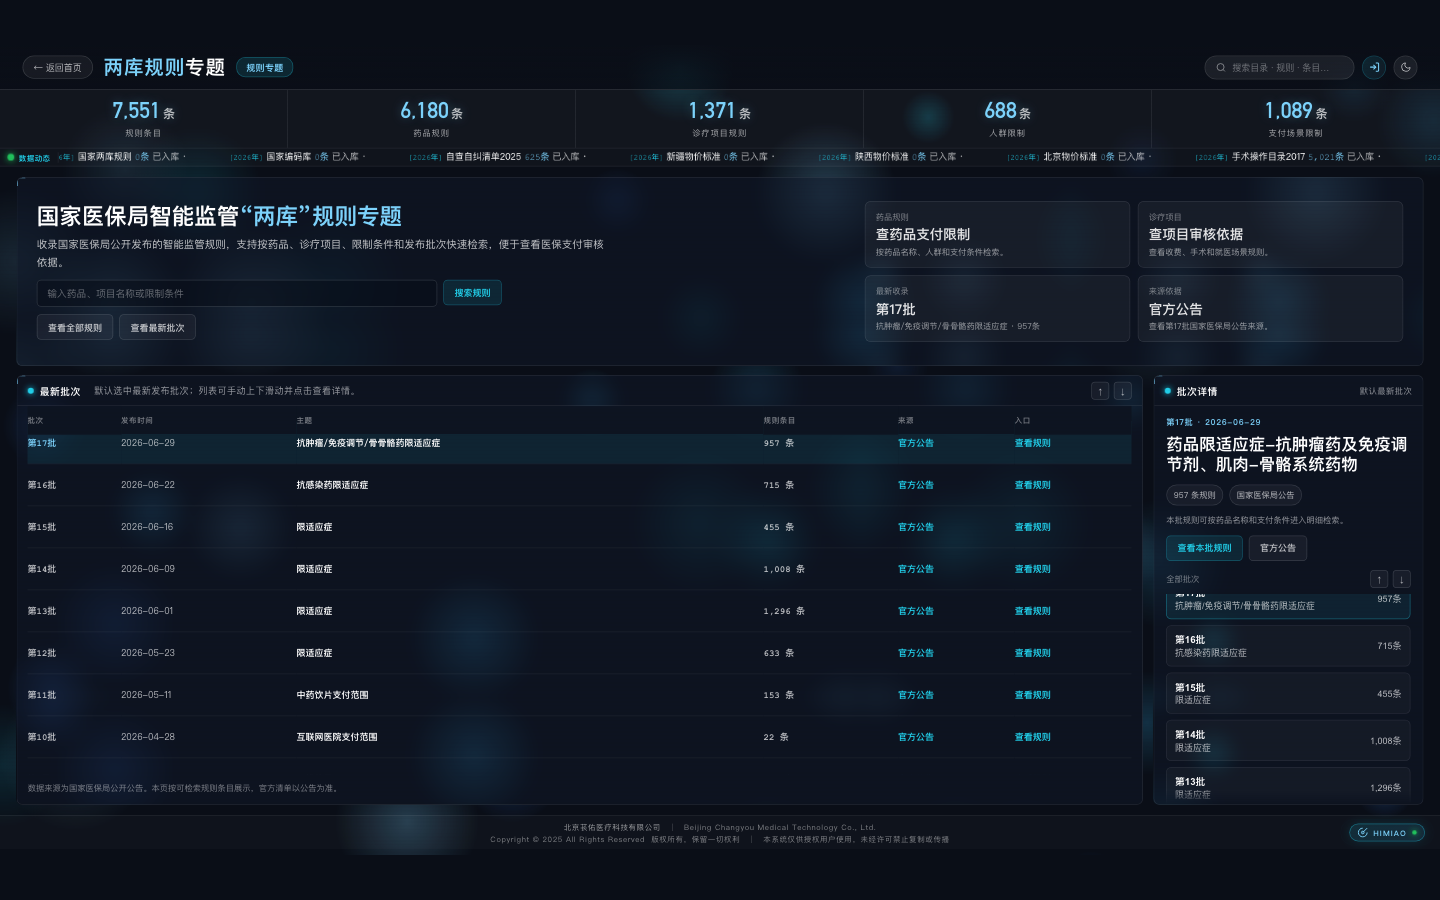This screenshot has height=900, width=1440.
Task: Open 查药品支付限制 card
Action: point(997,234)
